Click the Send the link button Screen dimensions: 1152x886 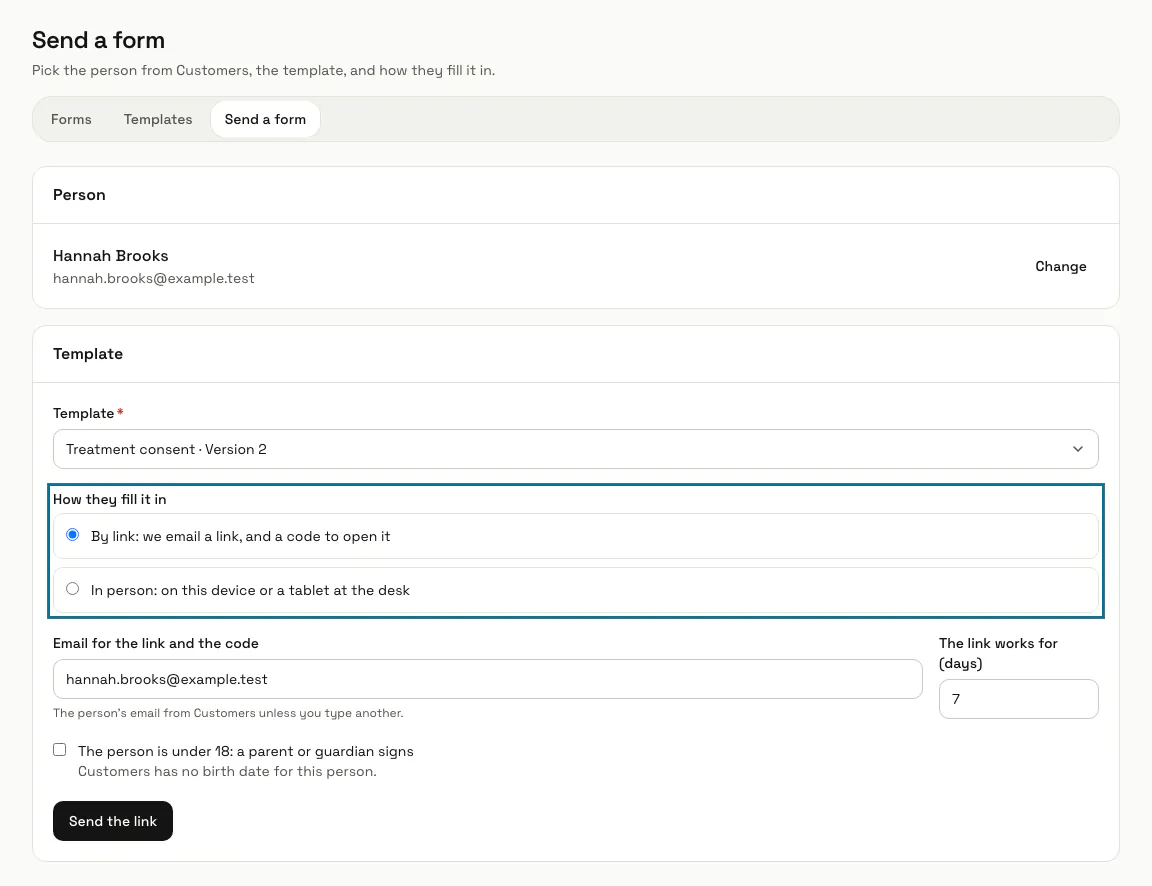click(x=112, y=821)
